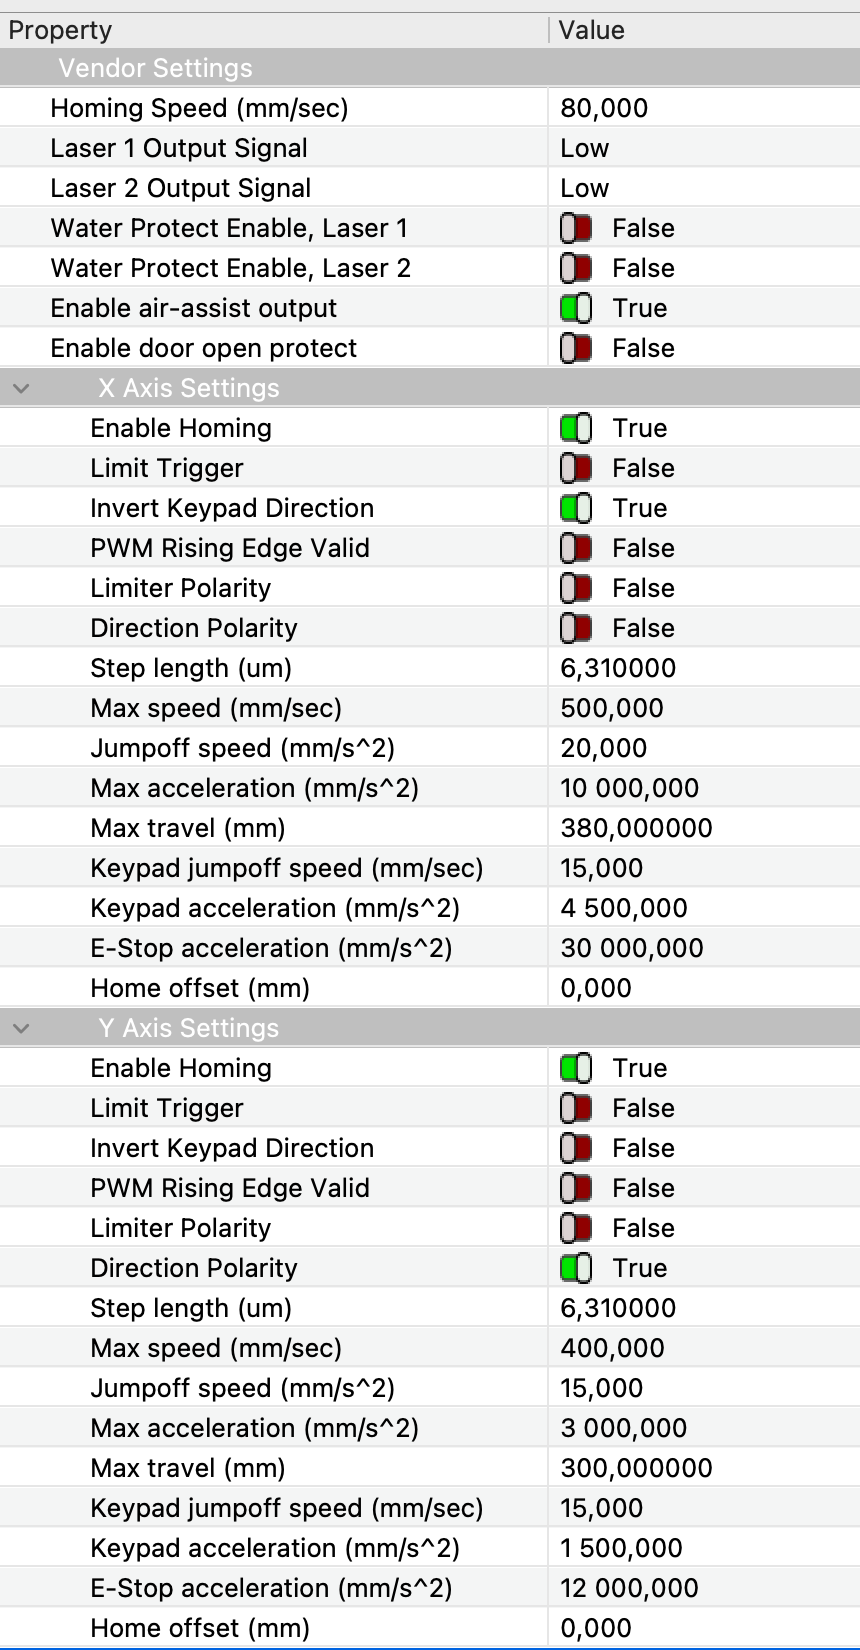Edit X axis Max speed value
860x1650 pixels.
tap(704, 708)
